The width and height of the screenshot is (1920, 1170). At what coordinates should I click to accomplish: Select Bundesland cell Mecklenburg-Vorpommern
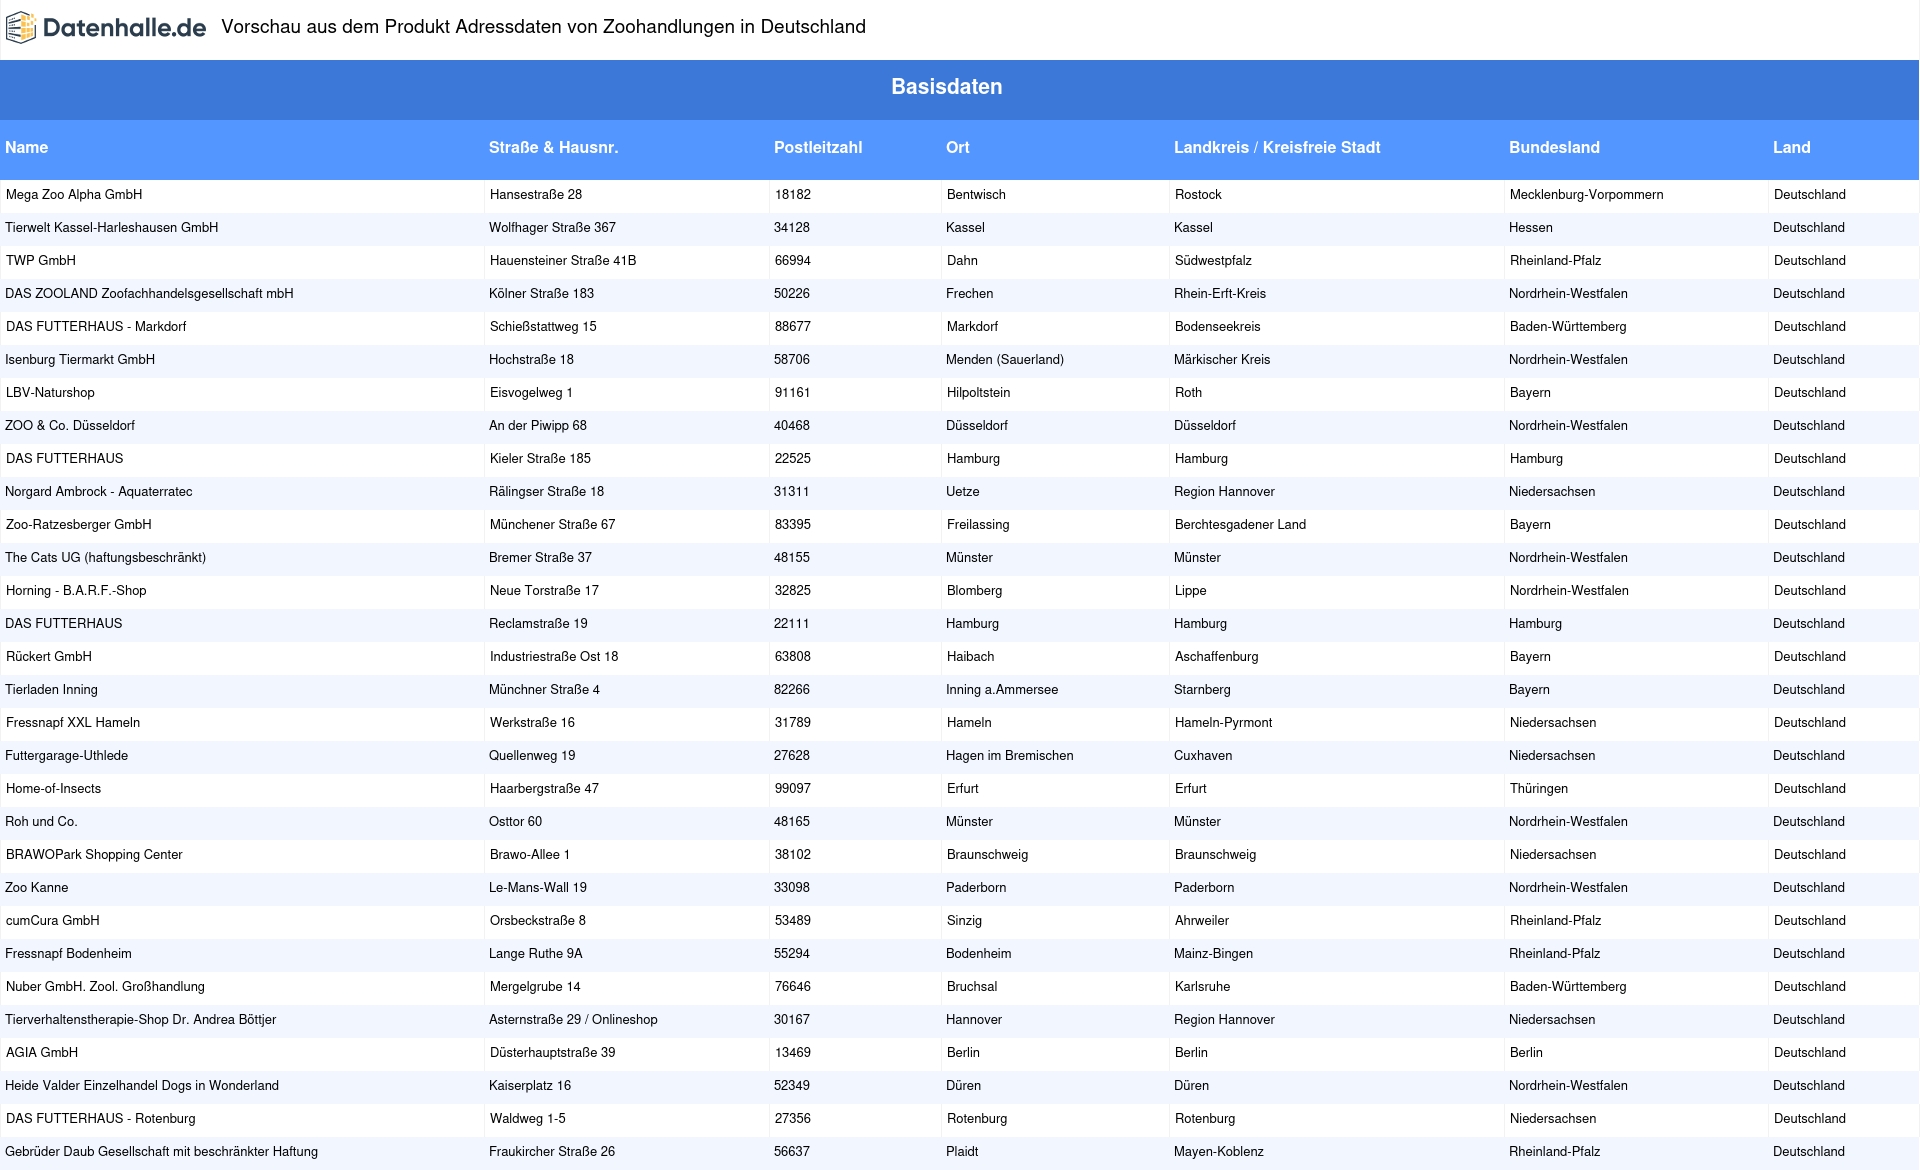(x=1587, y=195)
